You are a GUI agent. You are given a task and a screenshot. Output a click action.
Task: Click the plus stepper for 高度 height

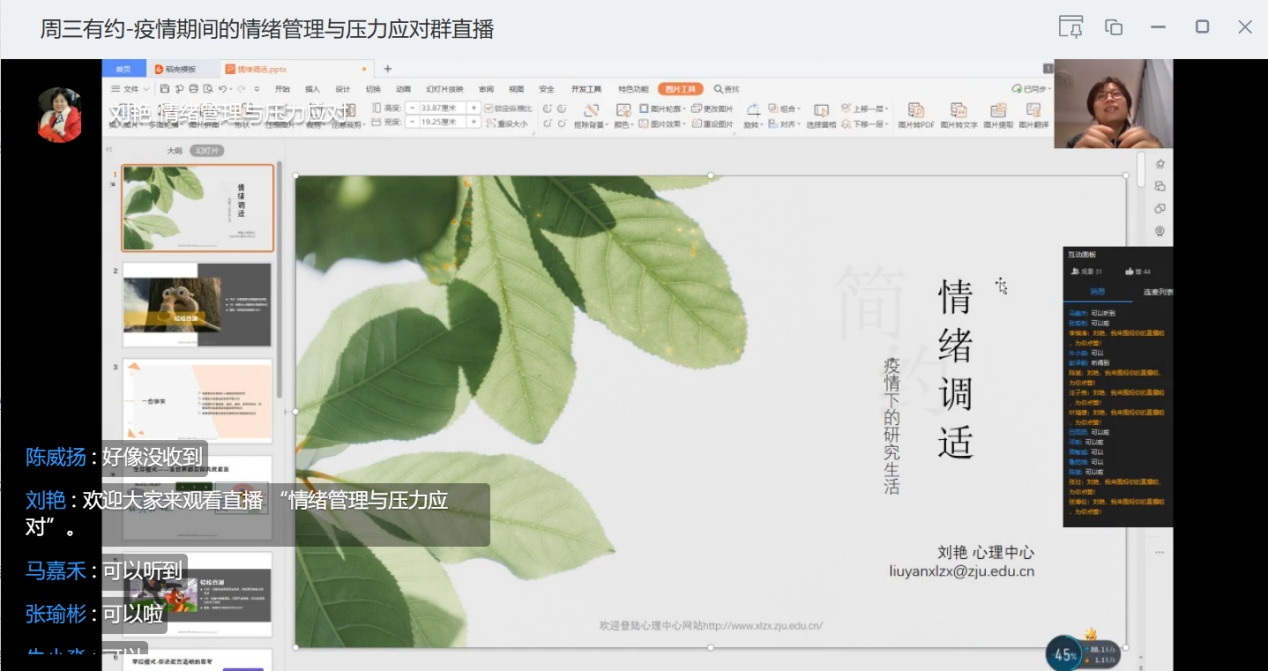pos(475,108)
